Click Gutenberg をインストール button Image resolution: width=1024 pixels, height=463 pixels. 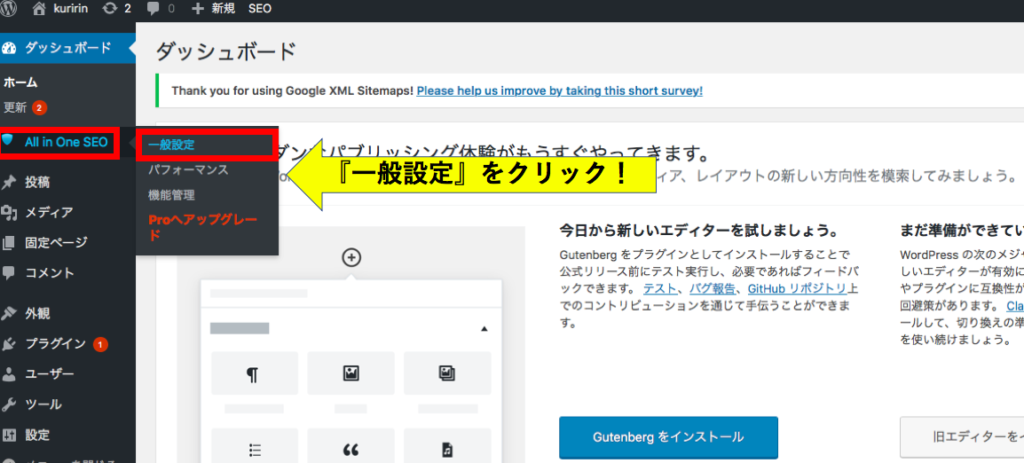tap(668, 437)
